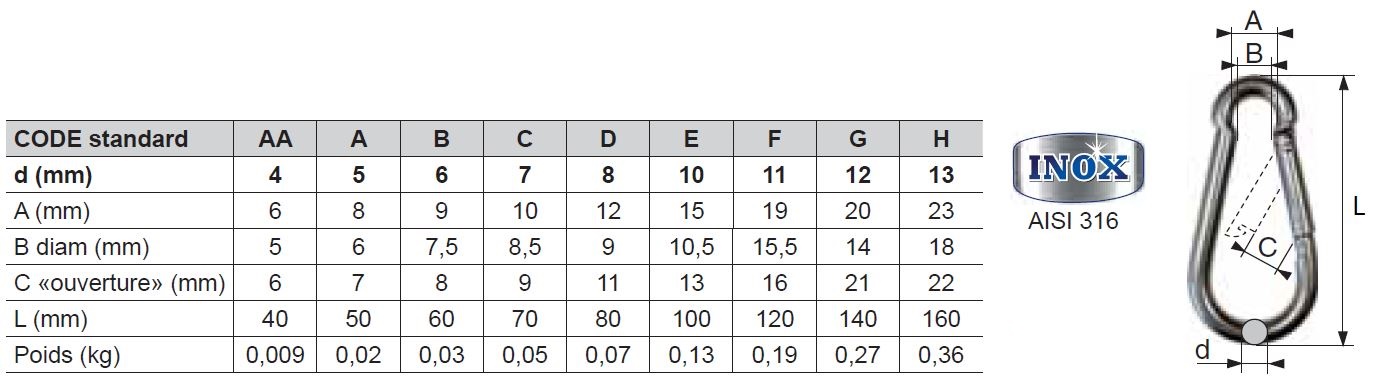1377x388 pixels.
Task: Click the 0,36 weight value
Action: click(941, 355)
